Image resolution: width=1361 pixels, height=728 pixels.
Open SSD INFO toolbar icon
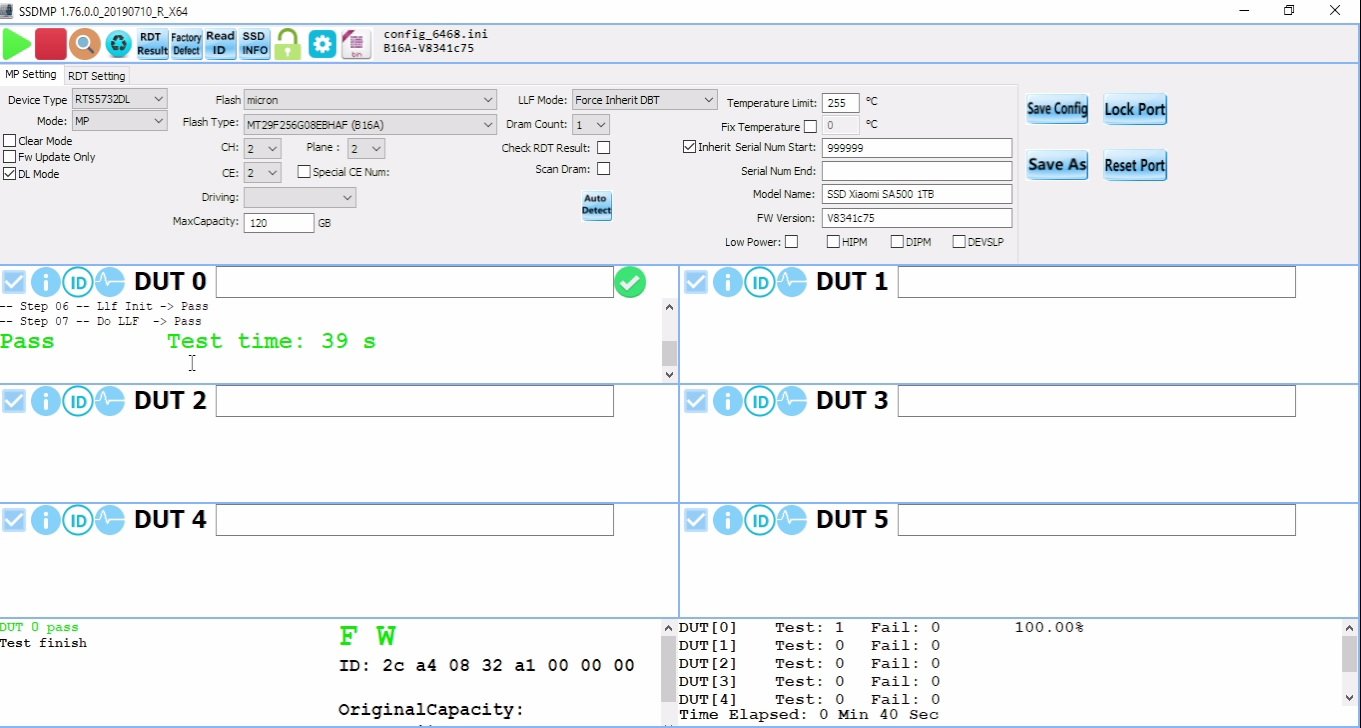[x=254, y=44]
